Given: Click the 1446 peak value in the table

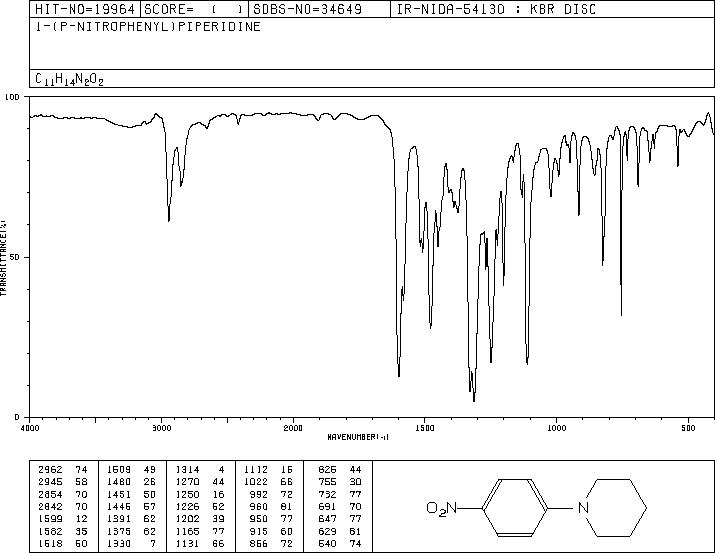Looking at the screenshot, I should [119, 506].
